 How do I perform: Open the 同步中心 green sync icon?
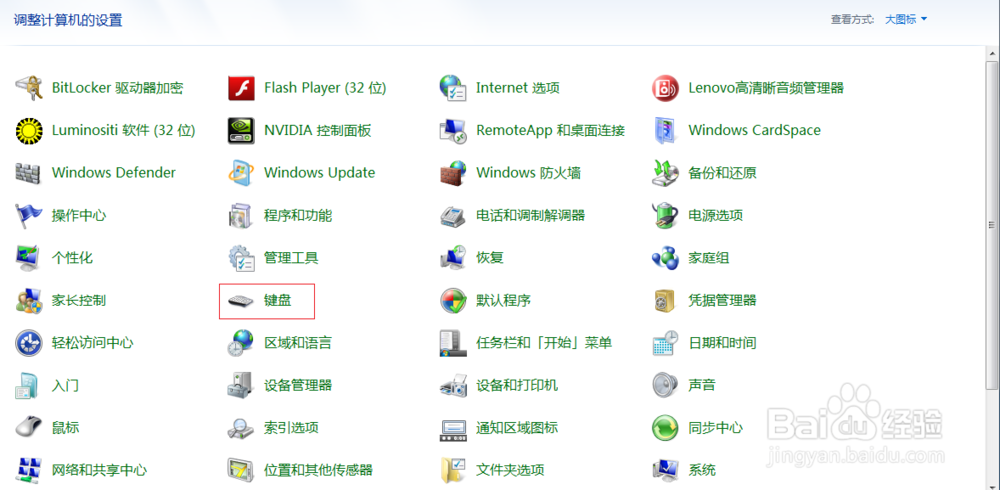coord(665,428)
